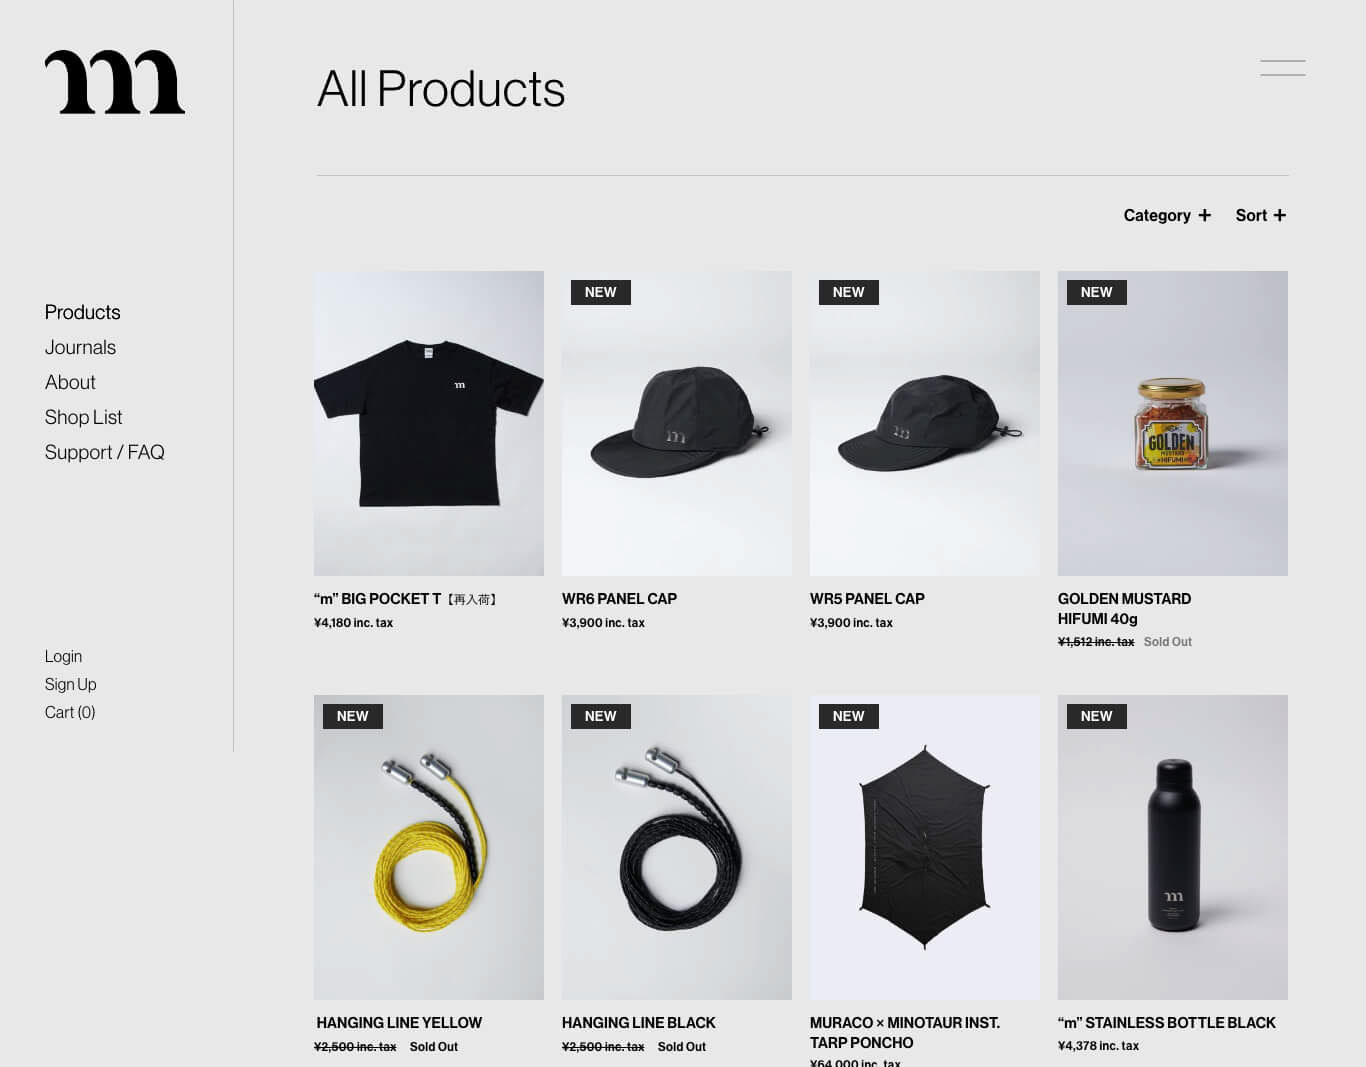Image resolution: width=1366 pixels, height=1067 pixels.
Task: Expand the Sort options
Action: tap(1260, 215)
